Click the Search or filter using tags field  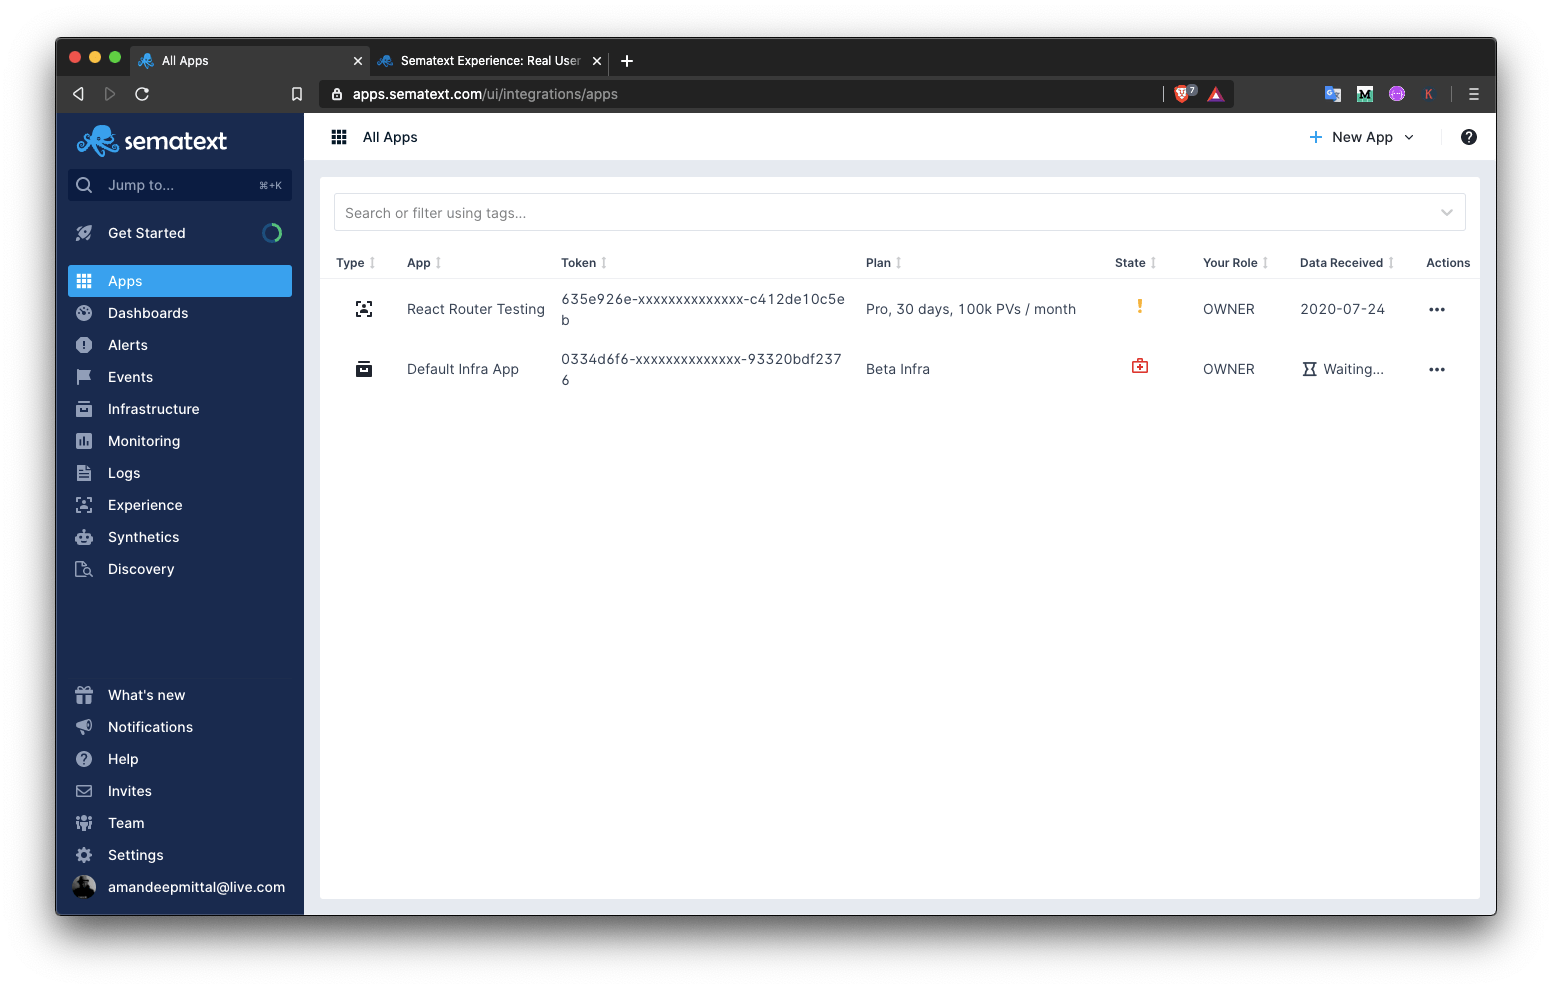click(x=900, y=212)
